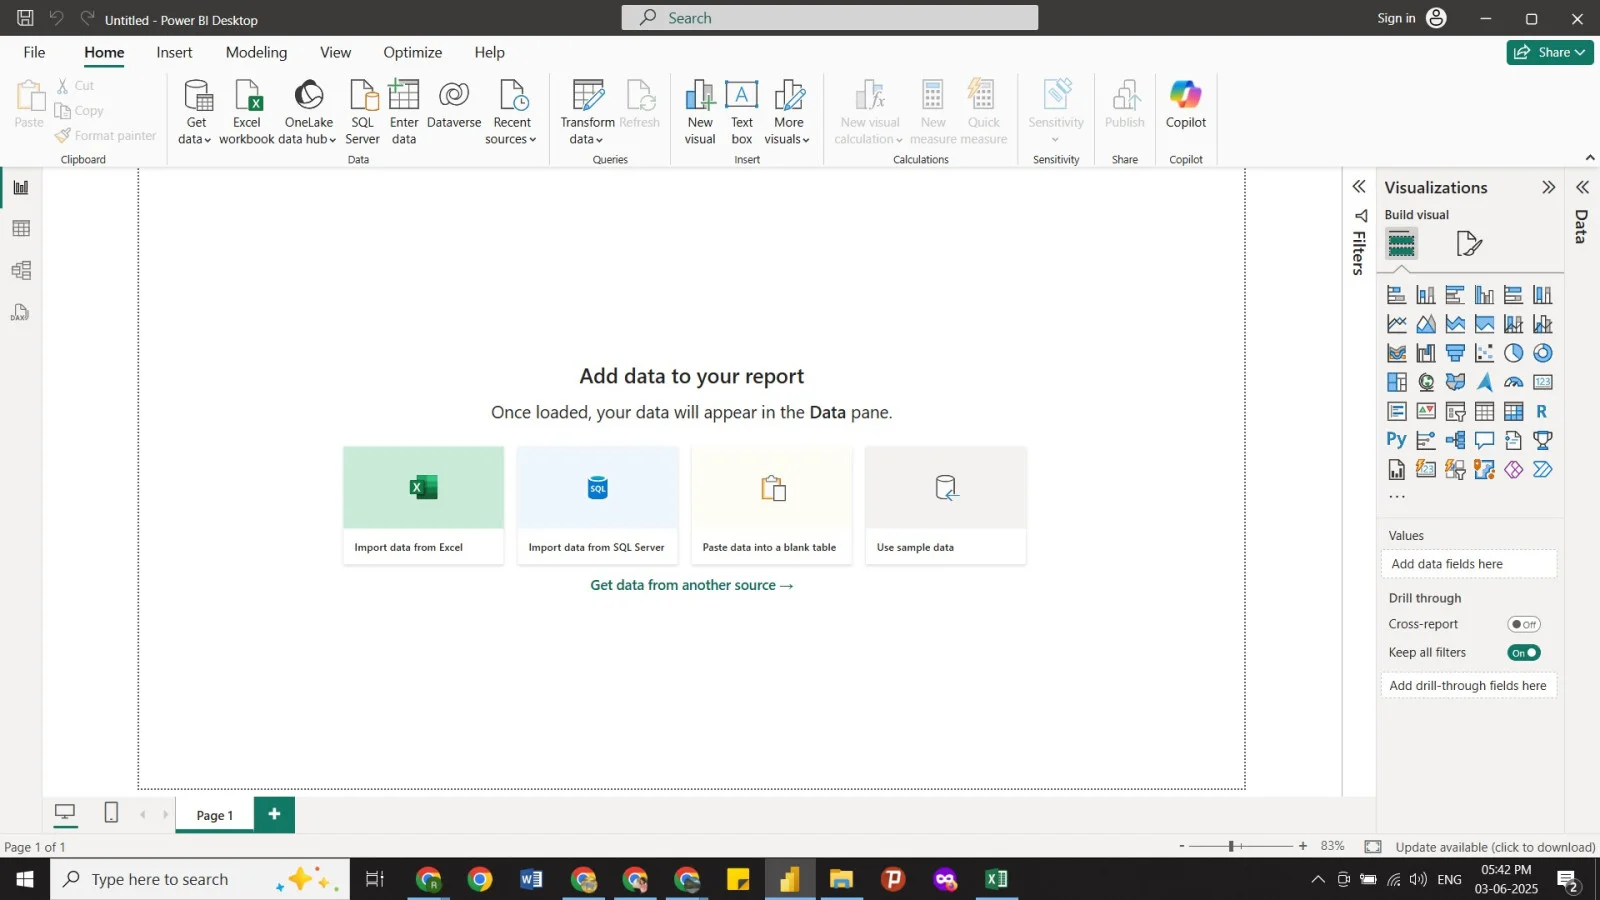Select the Page 1 tab
This screenshot has width=1600, height=900.
[x=215, y=815]
